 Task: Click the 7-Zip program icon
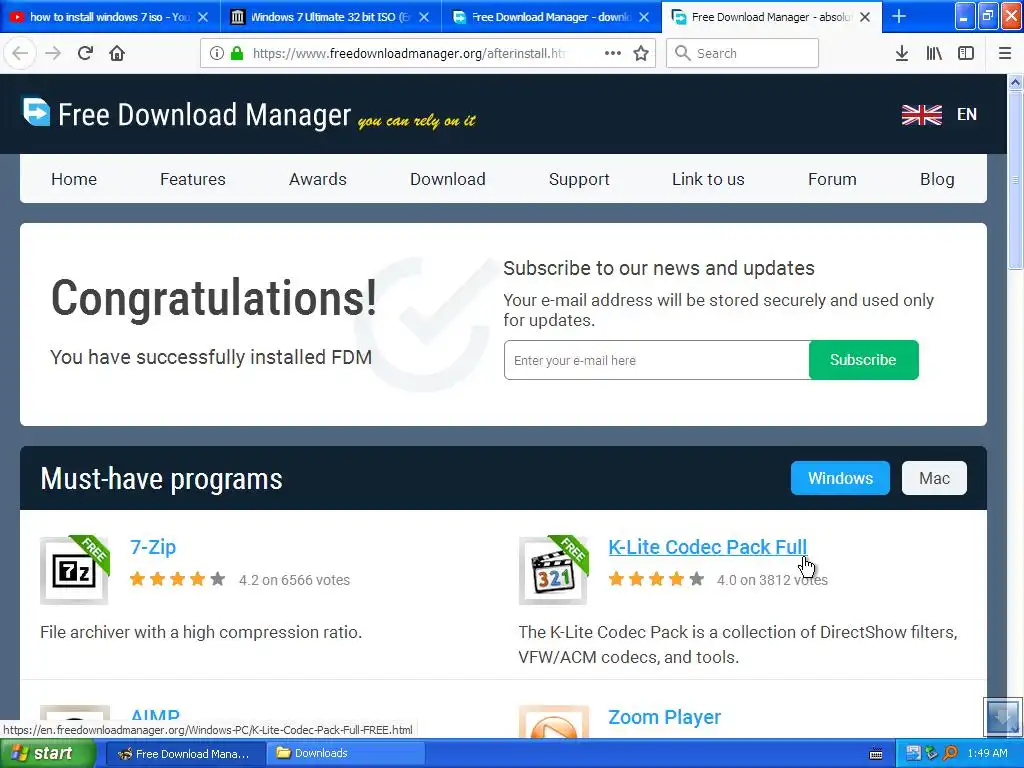click(x=74, y=570)
